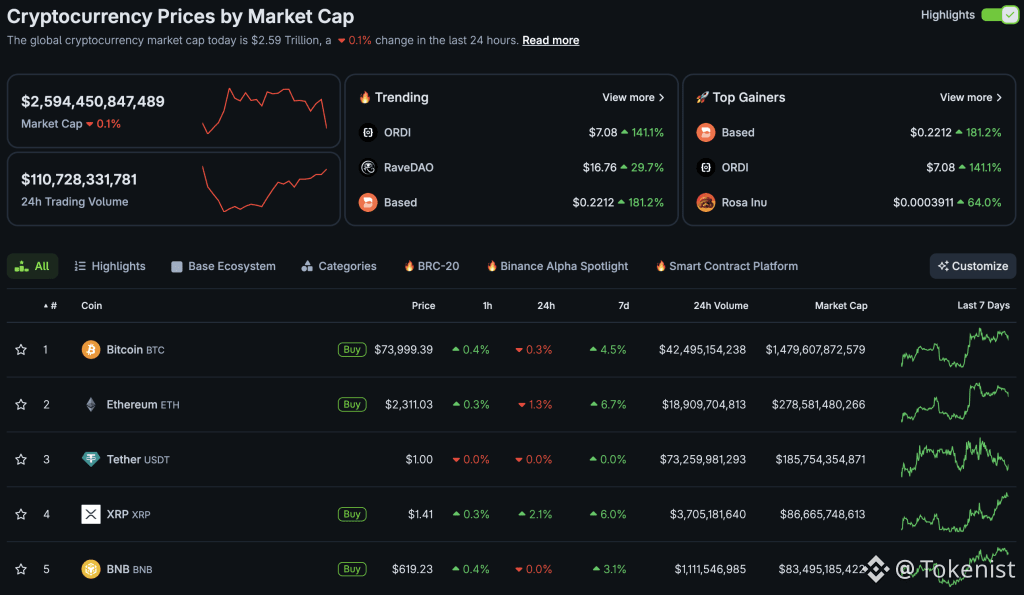The image size is (1024, 595).
Task: Click the Rosa Inu icon in Top Gainers
Action: [706, 202]
